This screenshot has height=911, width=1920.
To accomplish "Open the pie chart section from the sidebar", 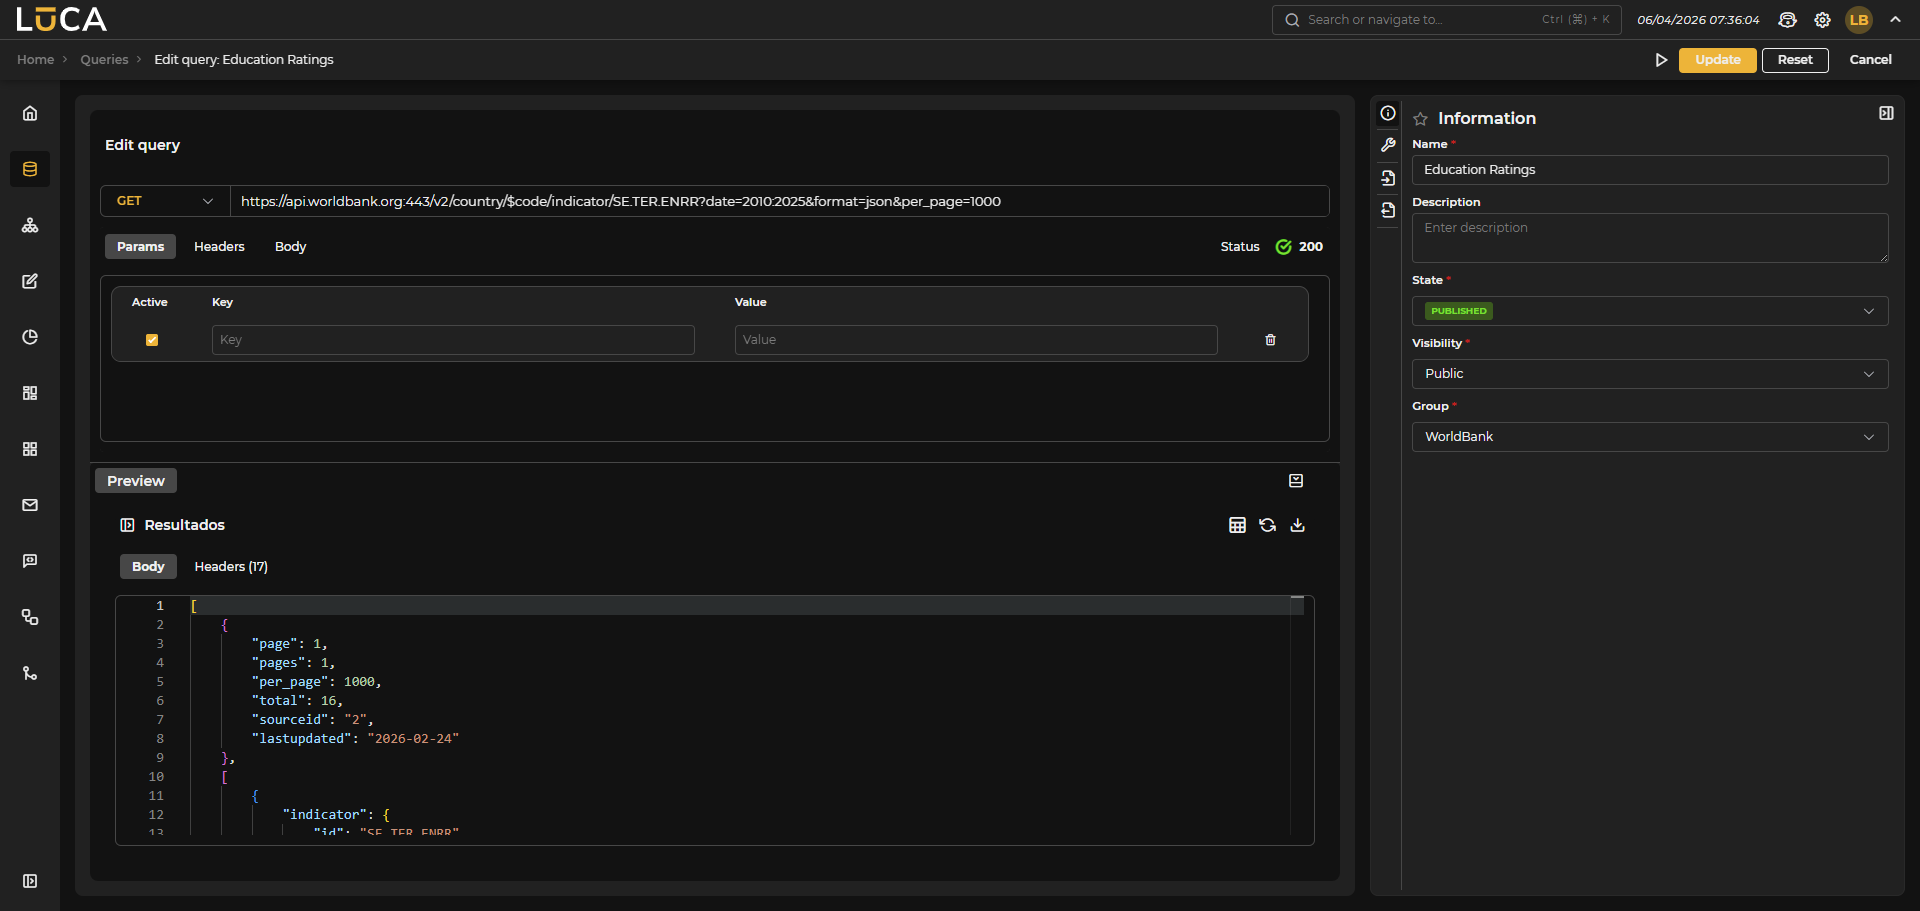I will coord(29,337).
